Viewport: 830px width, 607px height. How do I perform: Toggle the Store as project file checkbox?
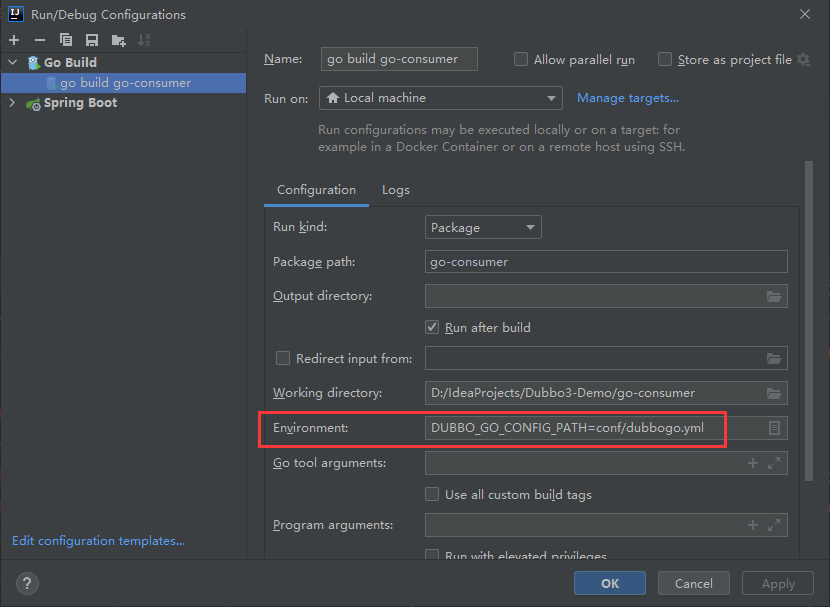665,60
